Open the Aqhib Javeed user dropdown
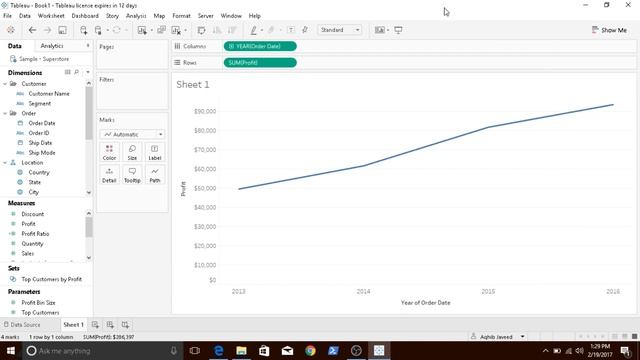The height and width of the screenshot is (360, 640). coord(522,337)
